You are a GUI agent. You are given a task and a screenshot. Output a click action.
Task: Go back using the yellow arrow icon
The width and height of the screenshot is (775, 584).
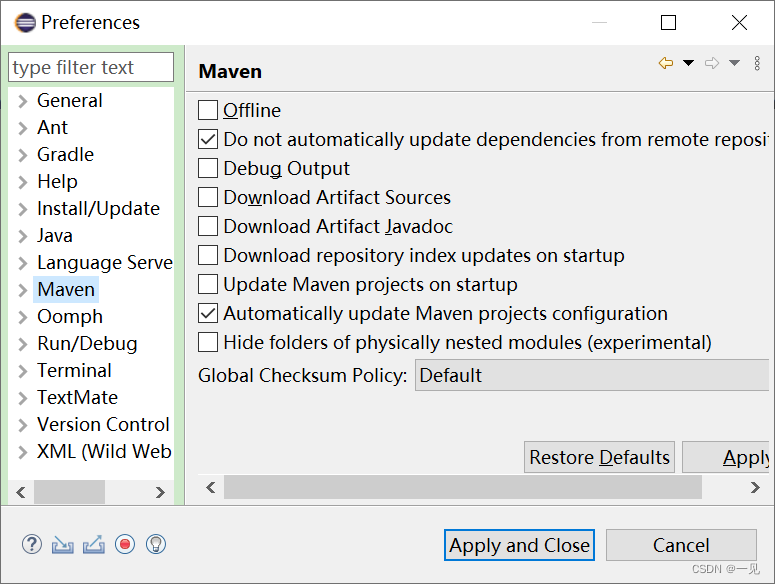click(666, 63)
